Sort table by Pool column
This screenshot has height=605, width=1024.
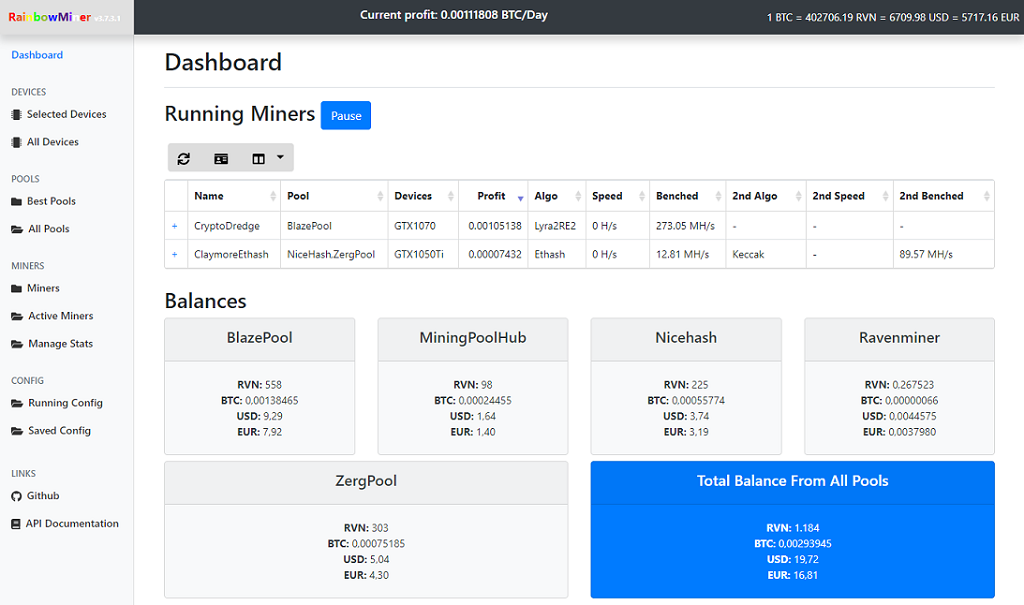(334, 196)
